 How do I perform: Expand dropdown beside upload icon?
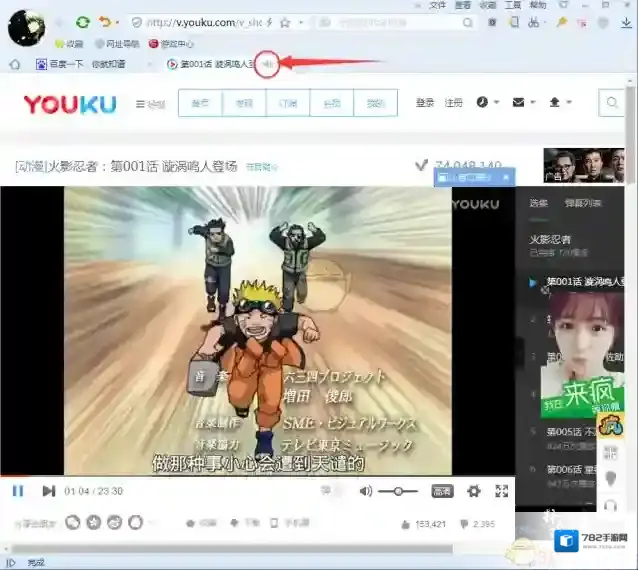tap(569, 103)
